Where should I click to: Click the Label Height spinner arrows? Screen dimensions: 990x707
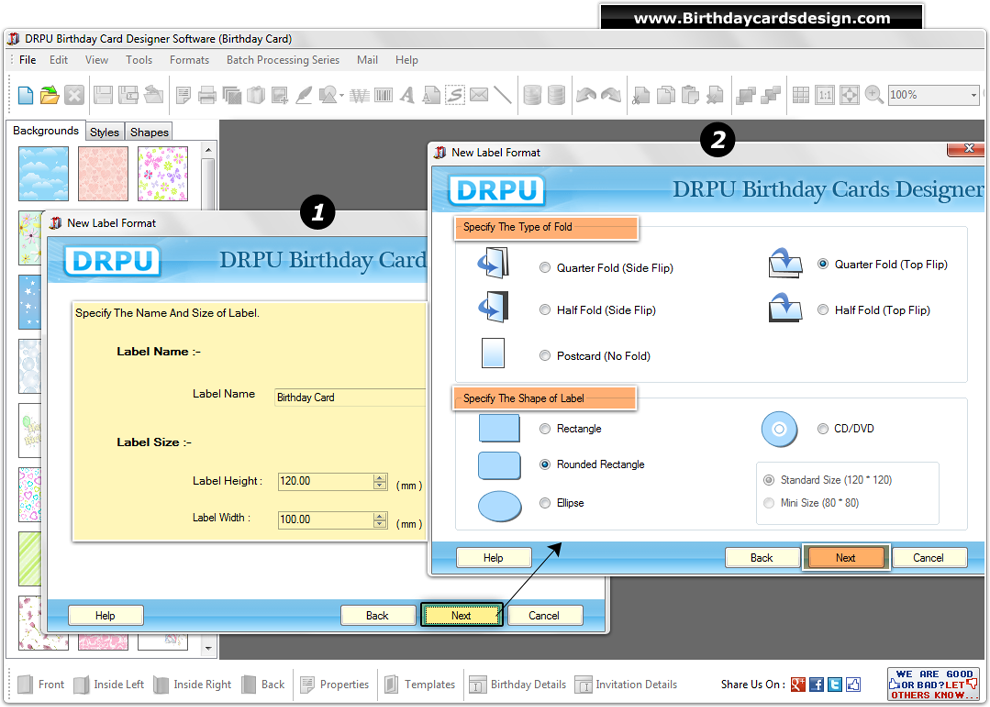tap(379, 481)
